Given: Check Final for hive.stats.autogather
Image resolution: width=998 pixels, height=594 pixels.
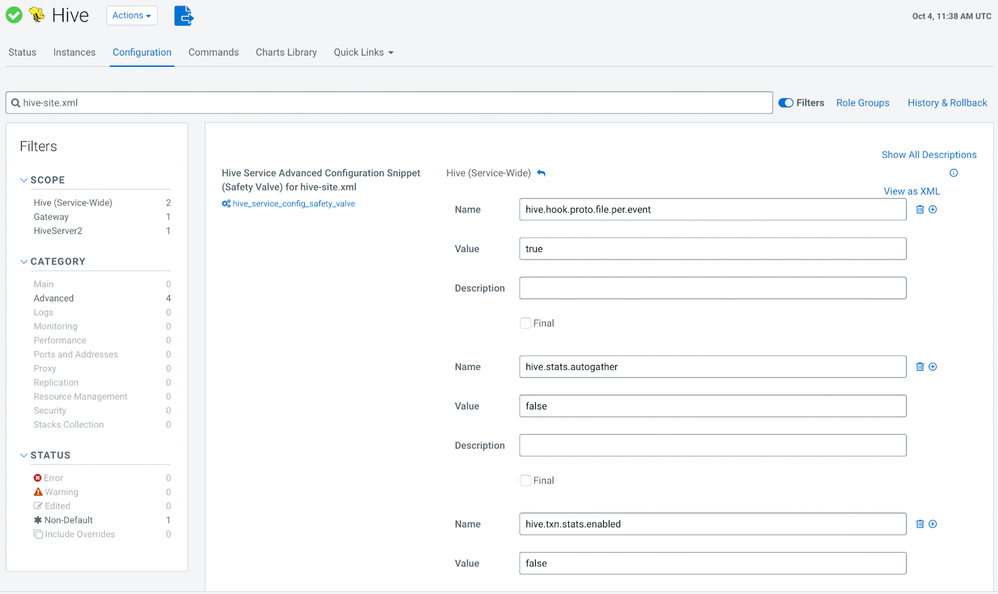Looking at the screenshot, I should click(526, 481).
